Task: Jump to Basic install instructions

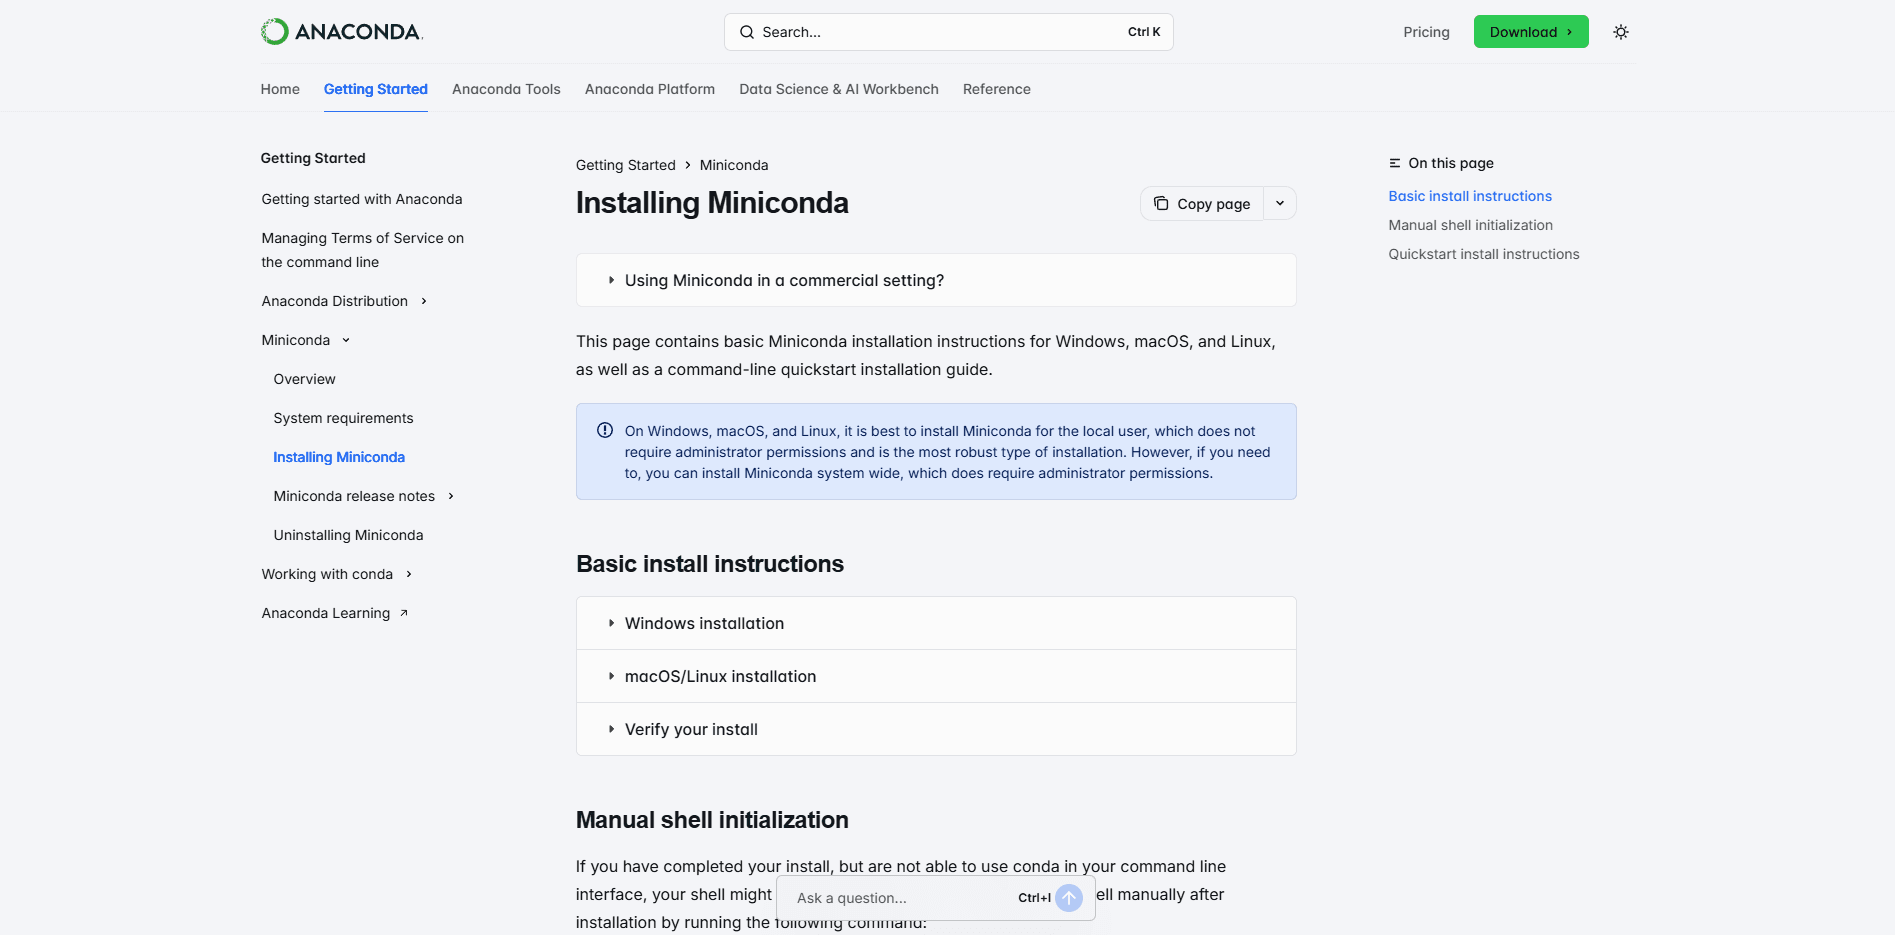Action: coord(1470,196)
